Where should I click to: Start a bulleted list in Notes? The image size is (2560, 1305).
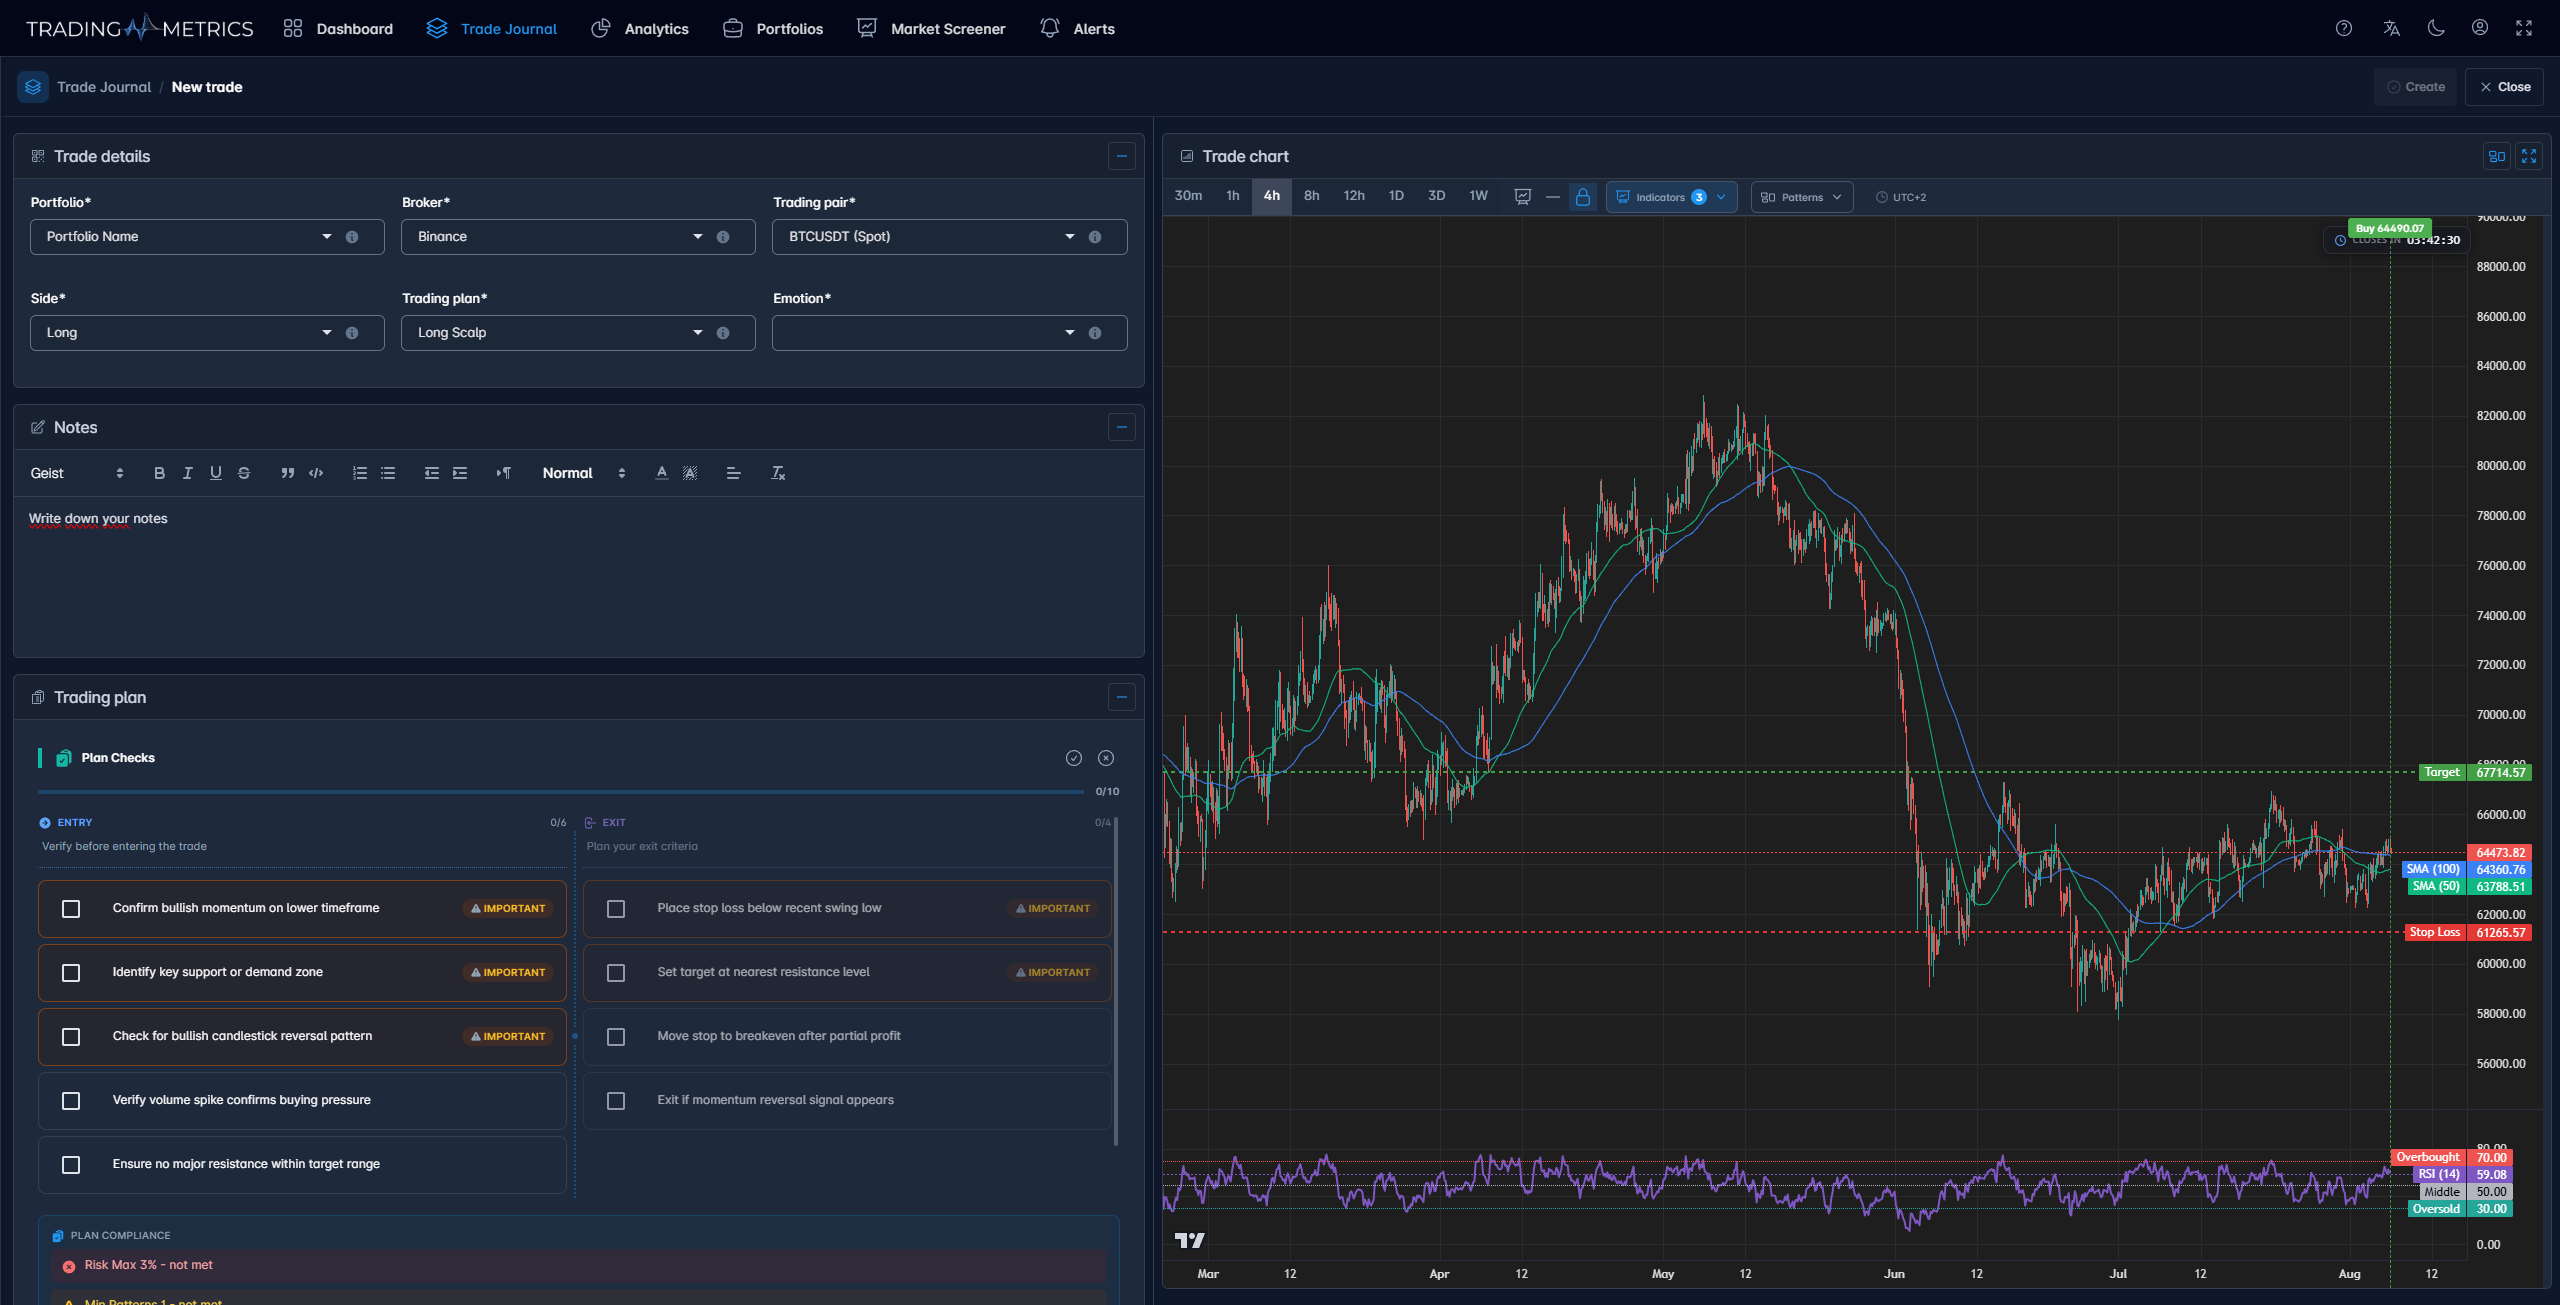click(x=388, y=473)
